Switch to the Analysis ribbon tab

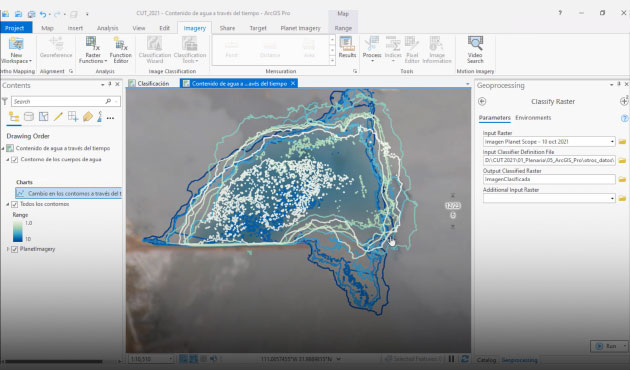click(107, 28)
